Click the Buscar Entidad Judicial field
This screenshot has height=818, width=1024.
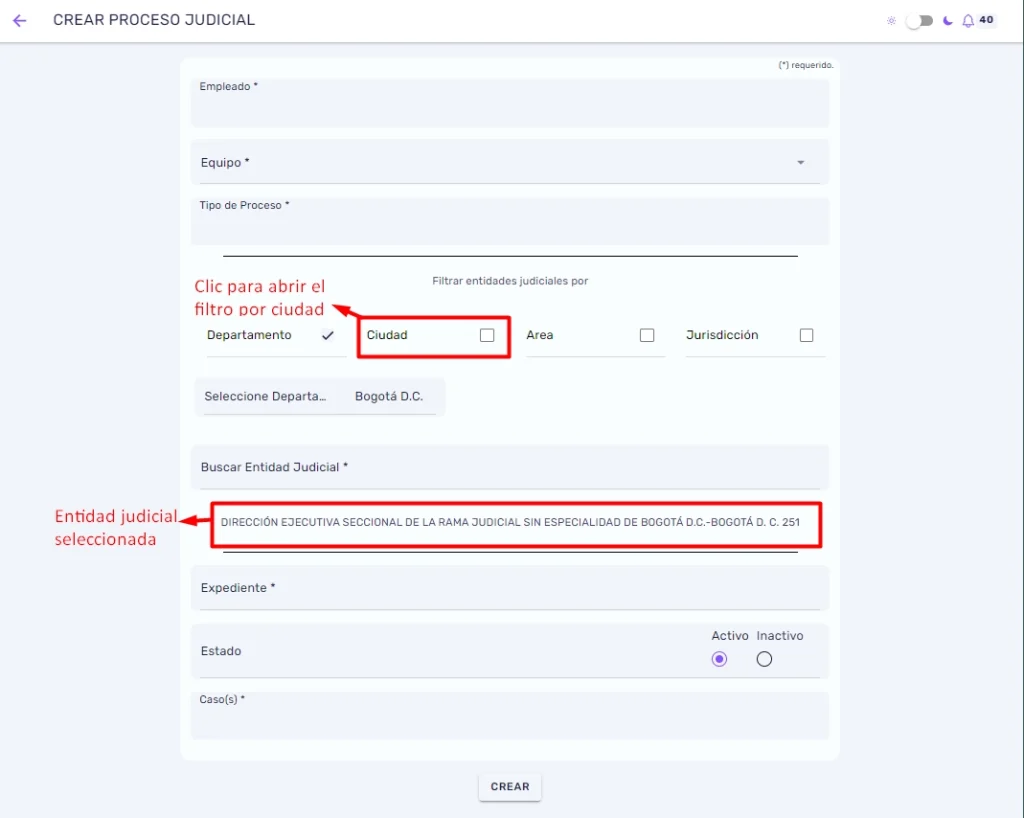510,467
